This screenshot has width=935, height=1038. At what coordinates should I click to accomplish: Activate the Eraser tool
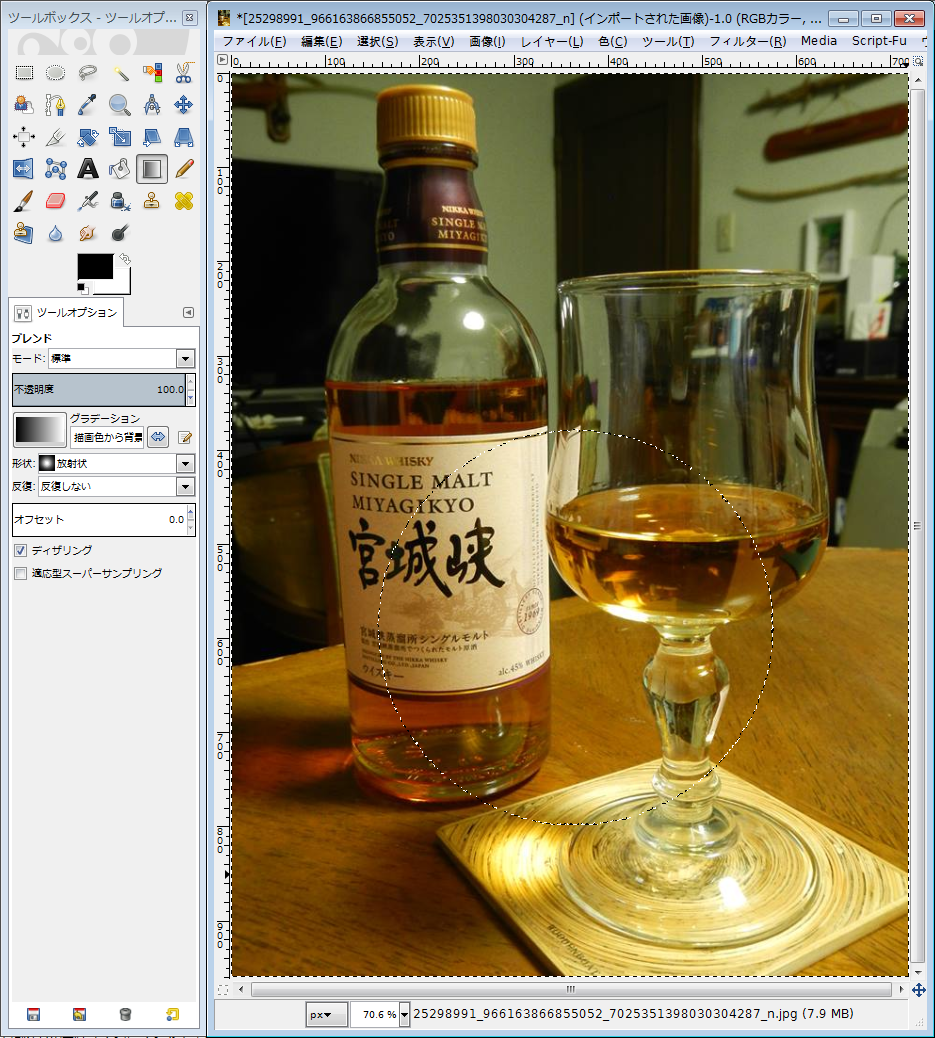coord(56,201)
